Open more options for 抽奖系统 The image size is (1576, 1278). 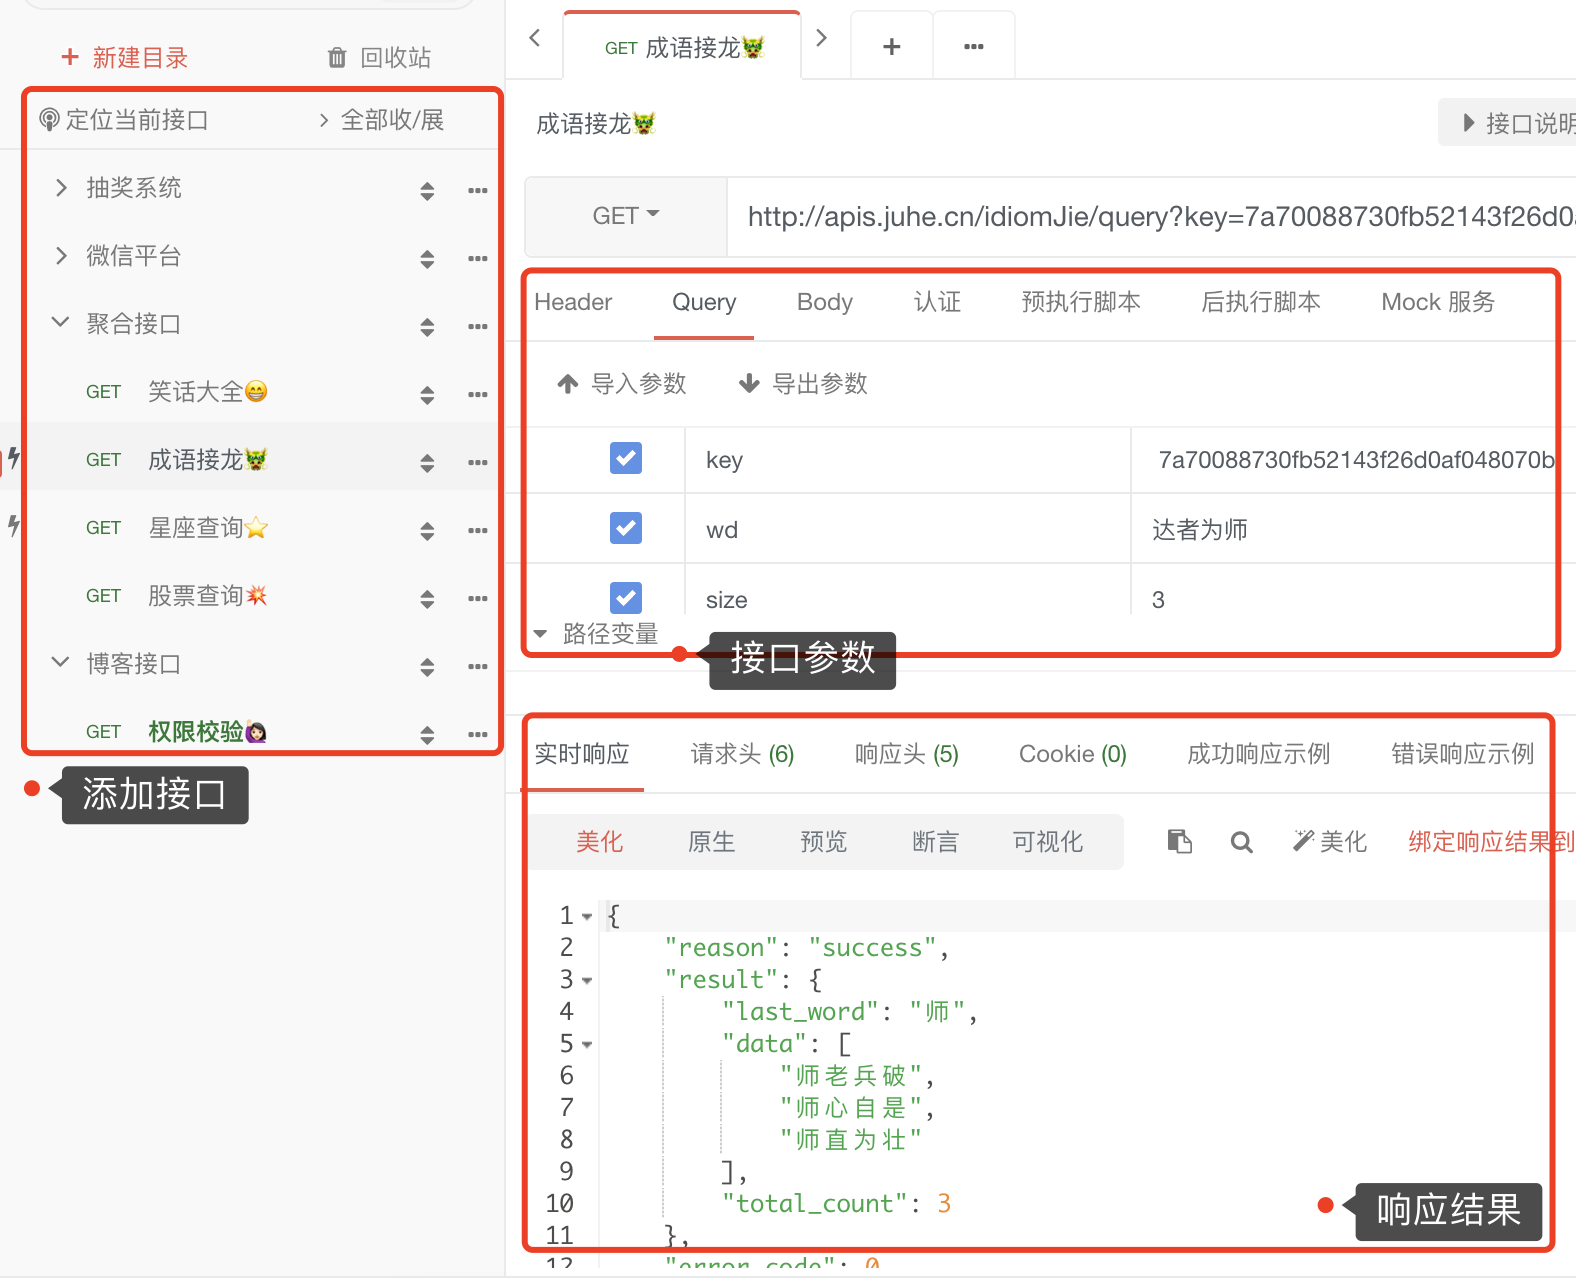(x=478, y=190)
